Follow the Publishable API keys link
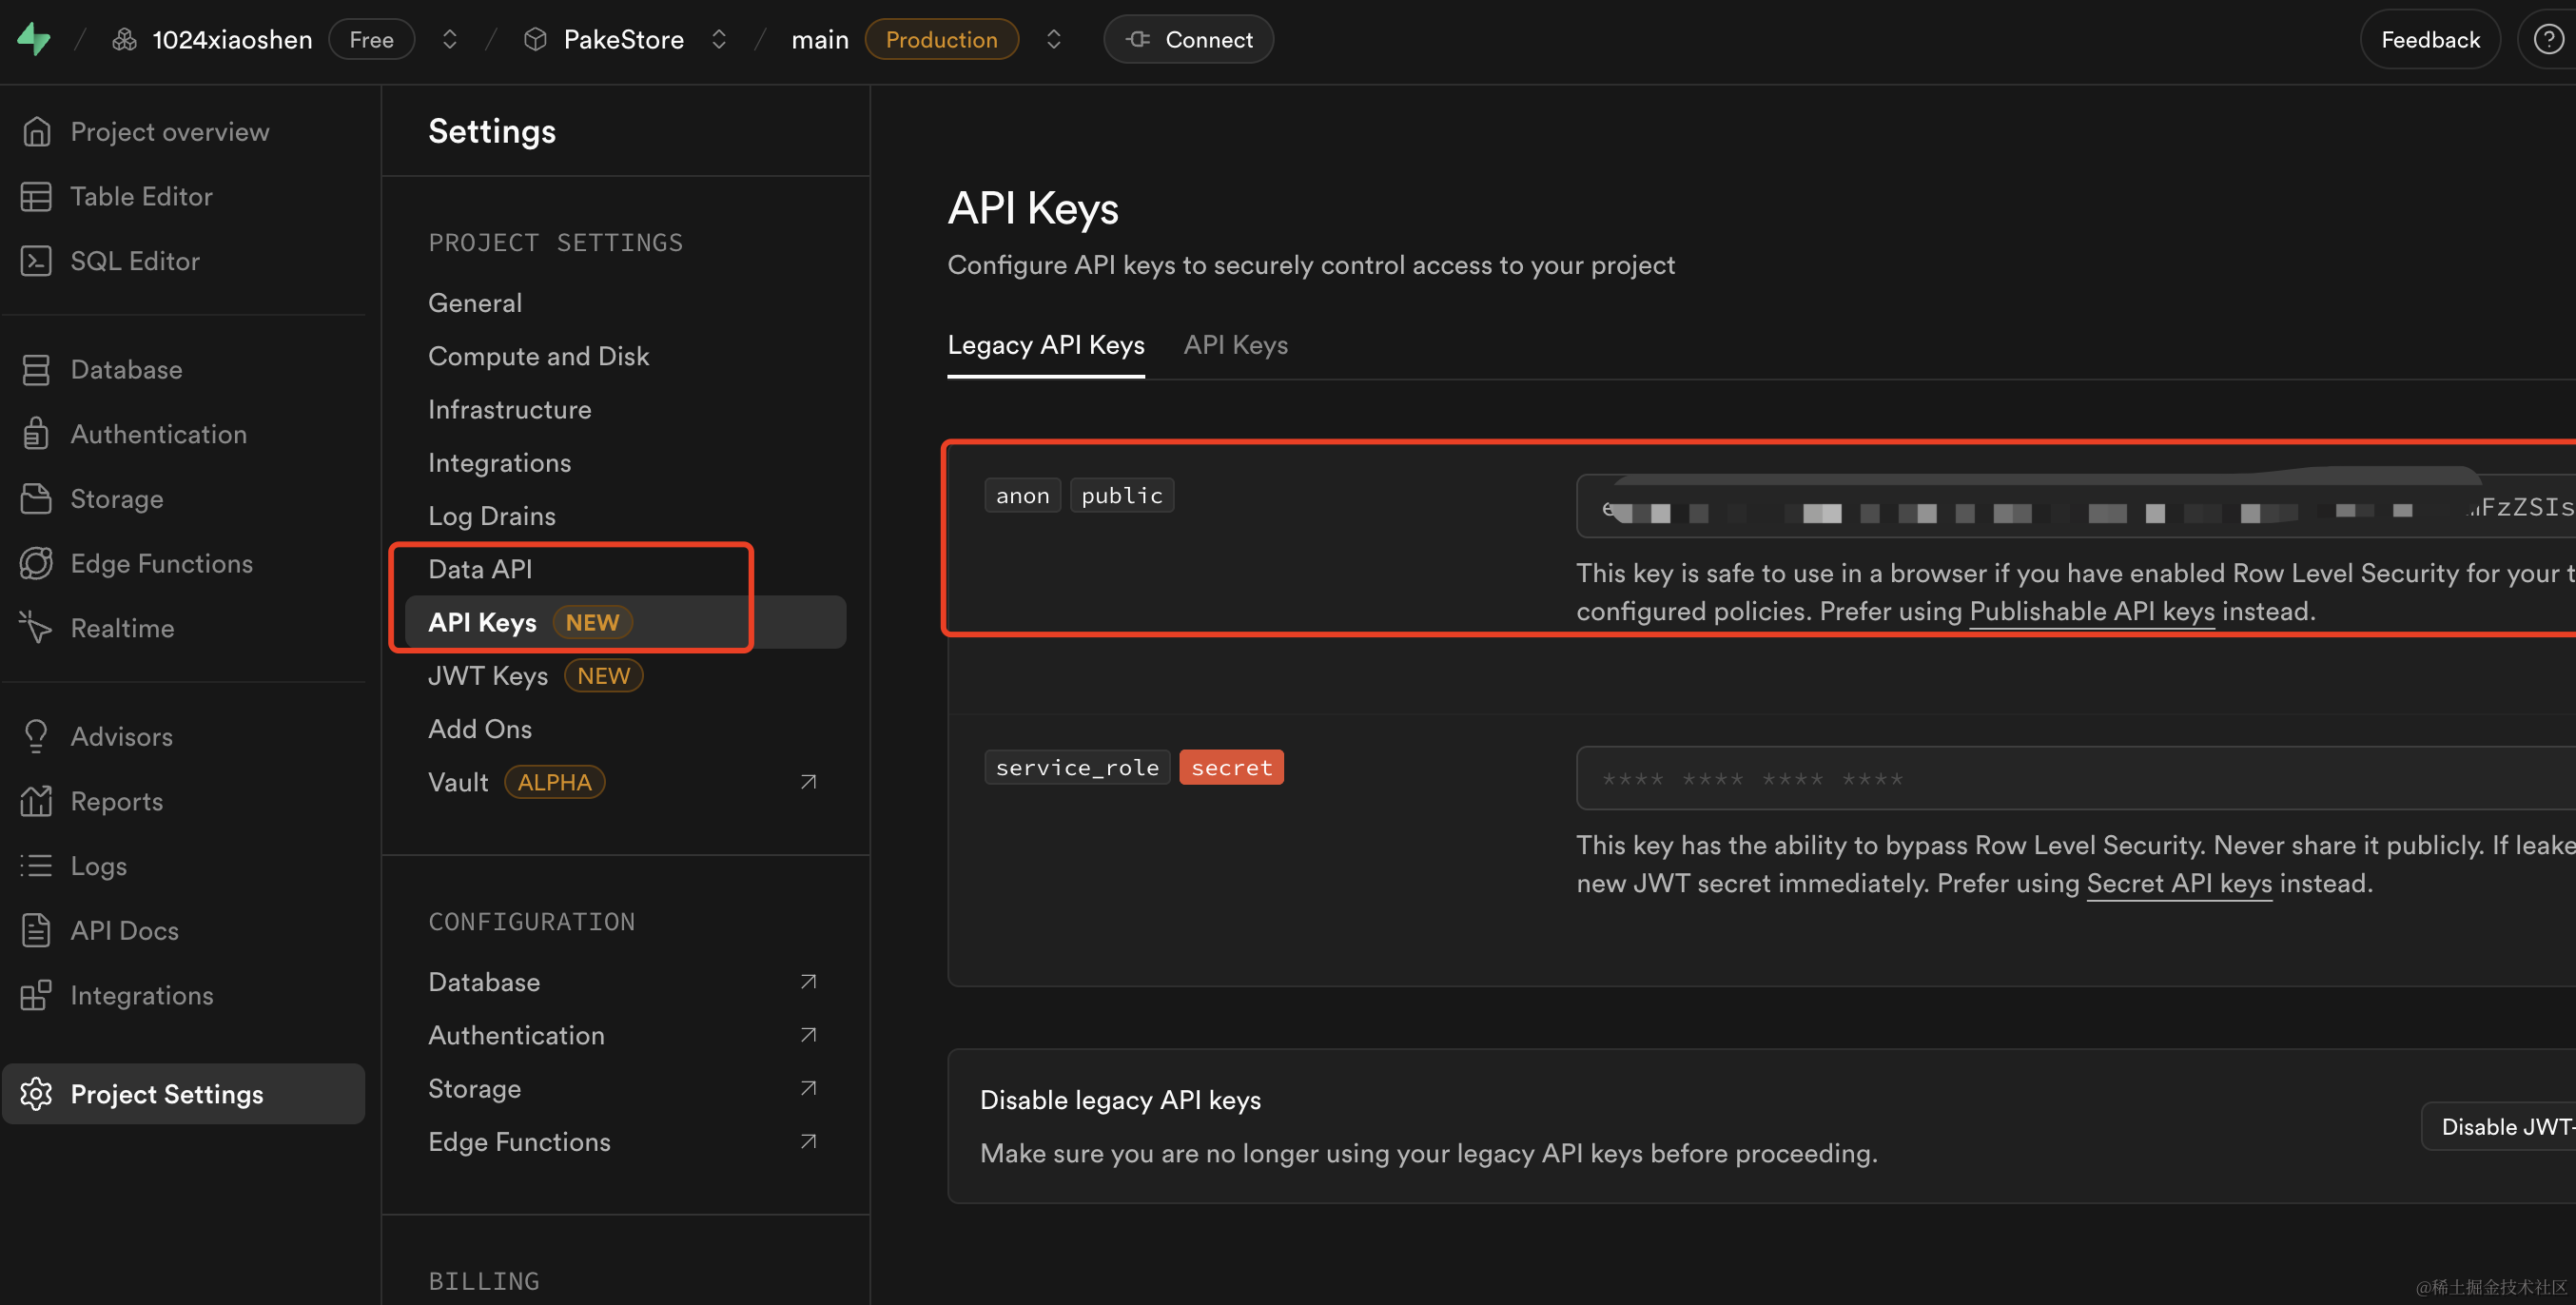Viewport: 2576px width, 1305px height. (2091, 611)
